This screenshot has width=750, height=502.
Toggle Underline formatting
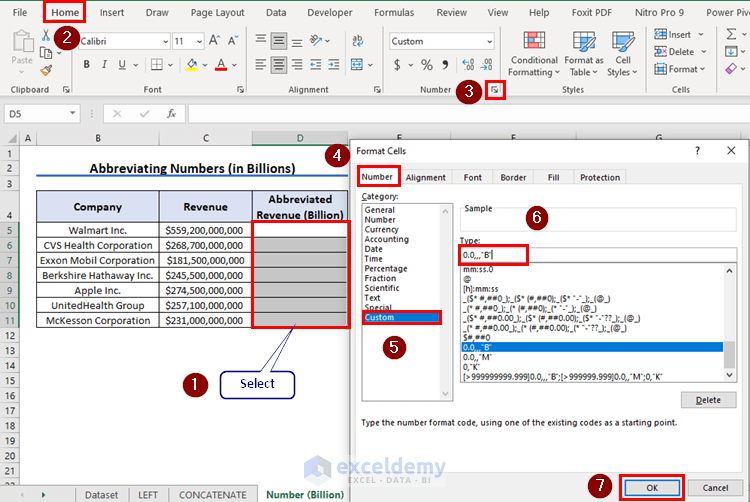click(122, 64)
